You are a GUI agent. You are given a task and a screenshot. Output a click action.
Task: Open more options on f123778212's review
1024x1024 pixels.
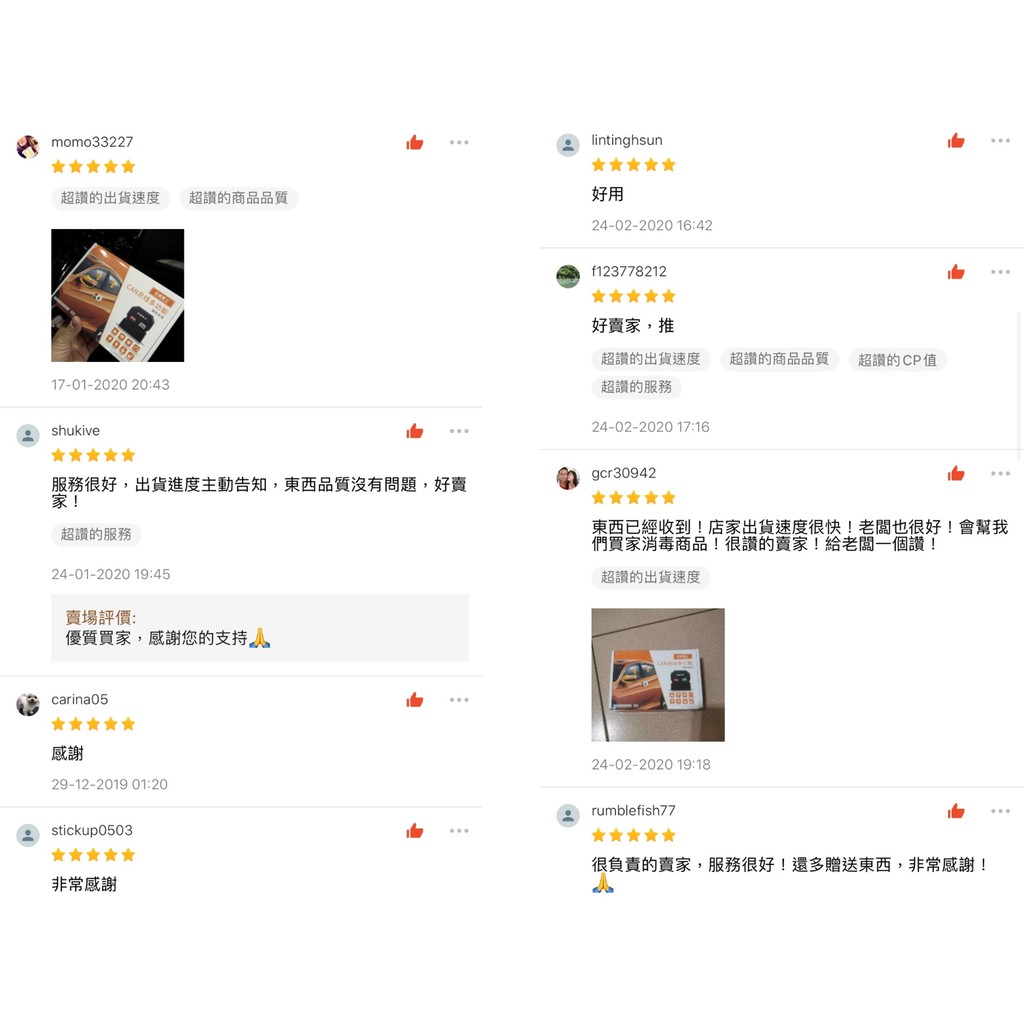(x=1000, y=272)
